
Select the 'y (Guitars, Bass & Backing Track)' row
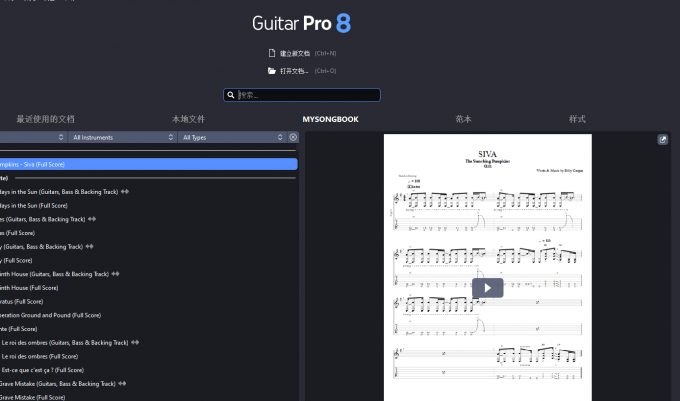click(41, 247)
